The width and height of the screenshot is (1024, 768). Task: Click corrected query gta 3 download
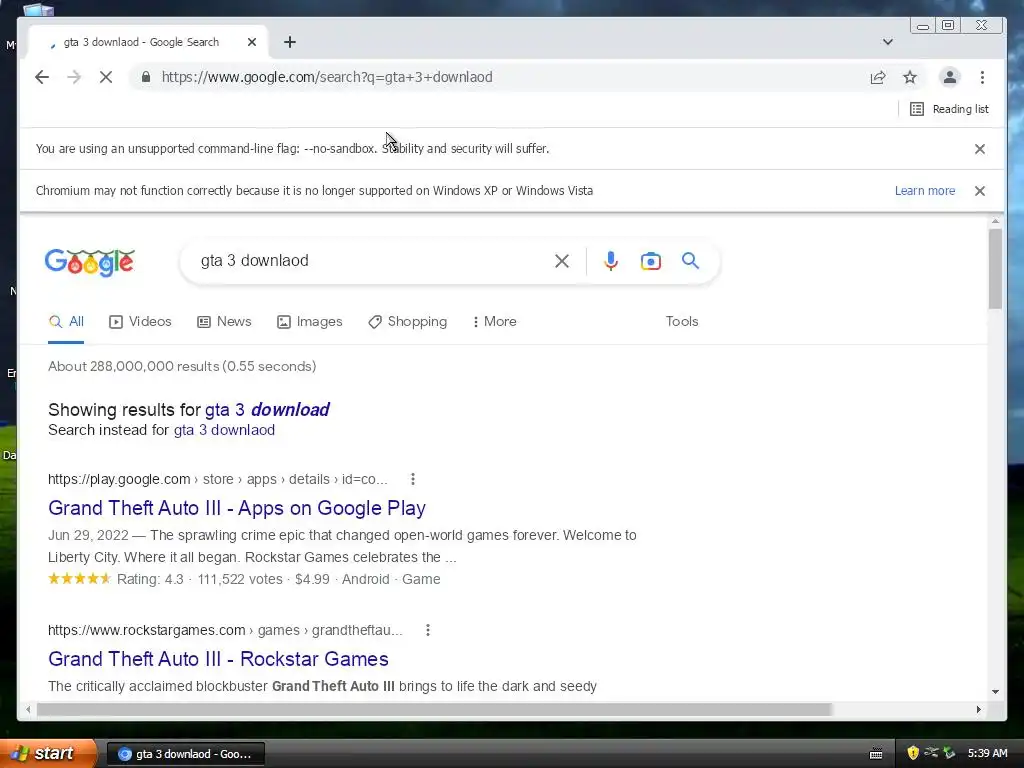(267, 409)
